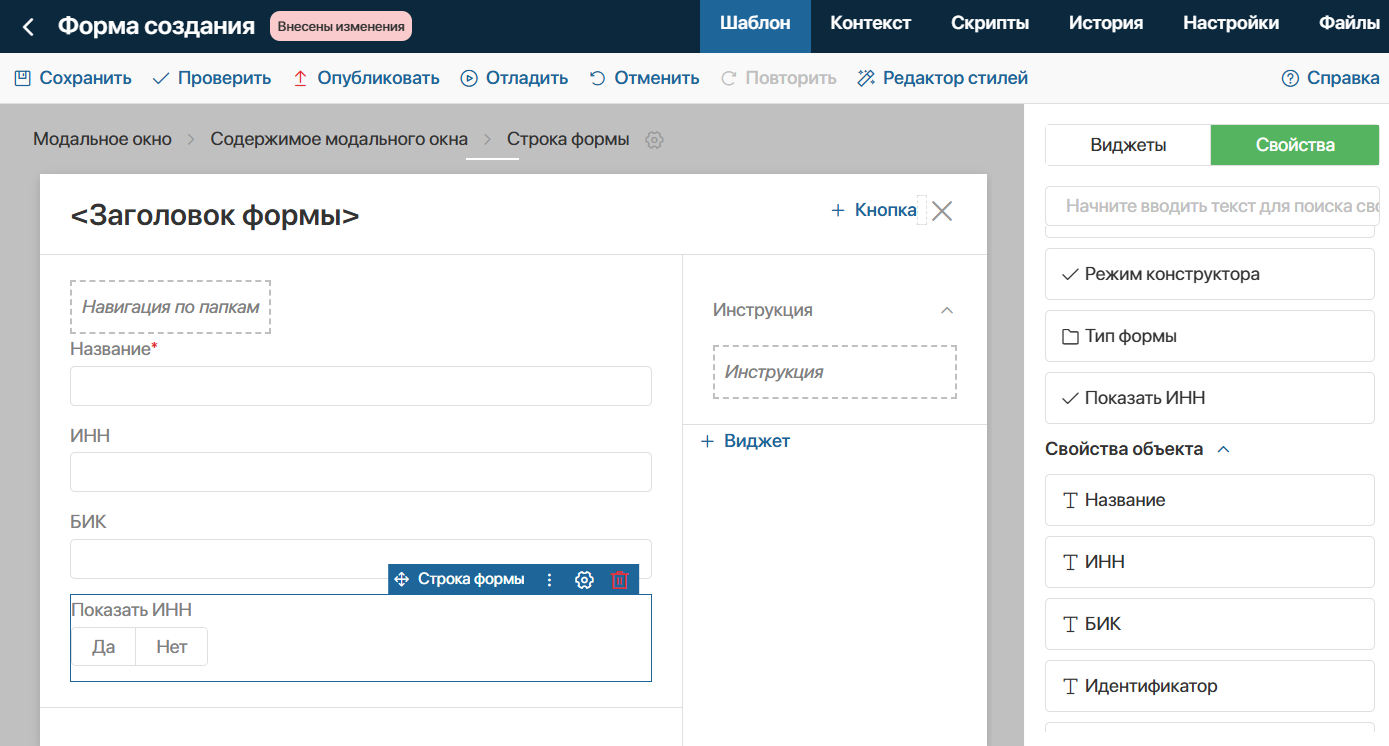The height and width of the screenshot is (746, 1389).
Task: Switch to Свойства panel tab
Action: (x=1295, y=145)
